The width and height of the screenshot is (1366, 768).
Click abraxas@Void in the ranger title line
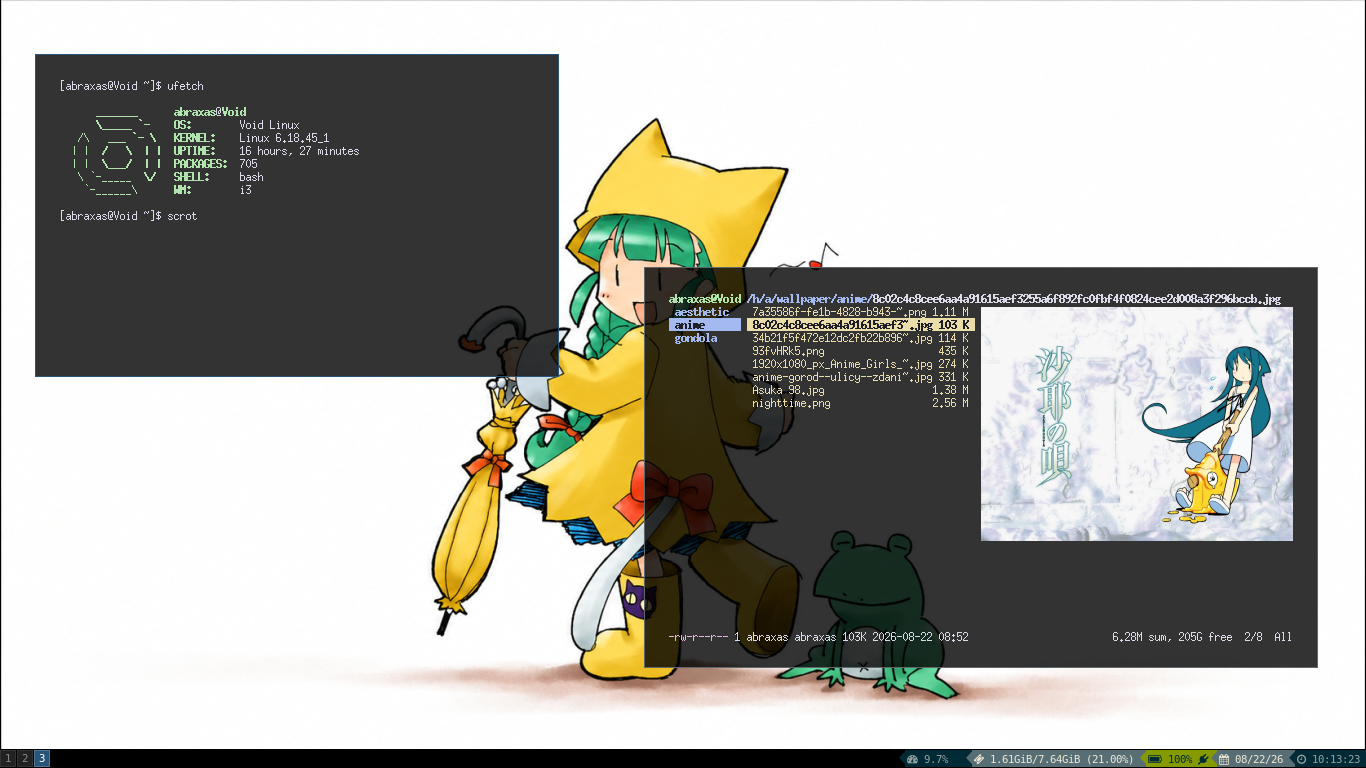[705, 299]
